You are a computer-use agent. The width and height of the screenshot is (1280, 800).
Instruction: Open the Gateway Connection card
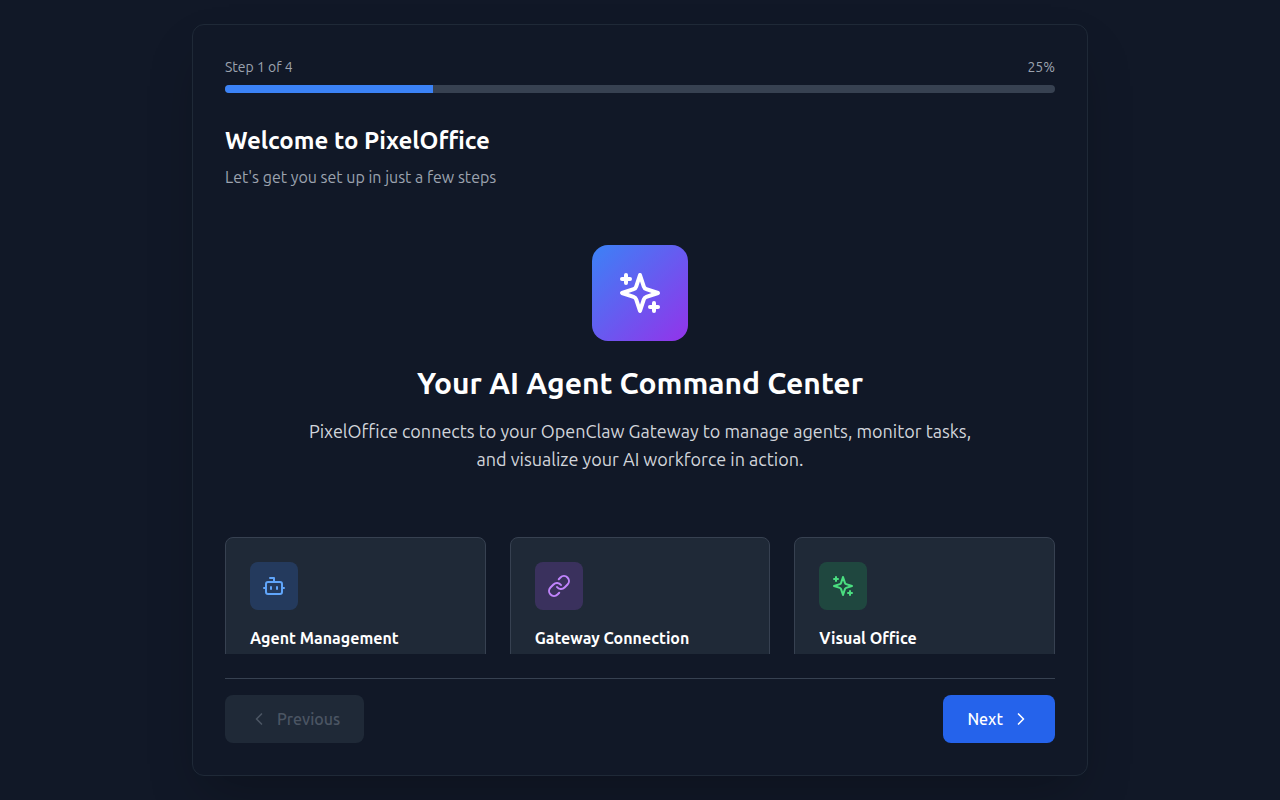pos(639,595)
